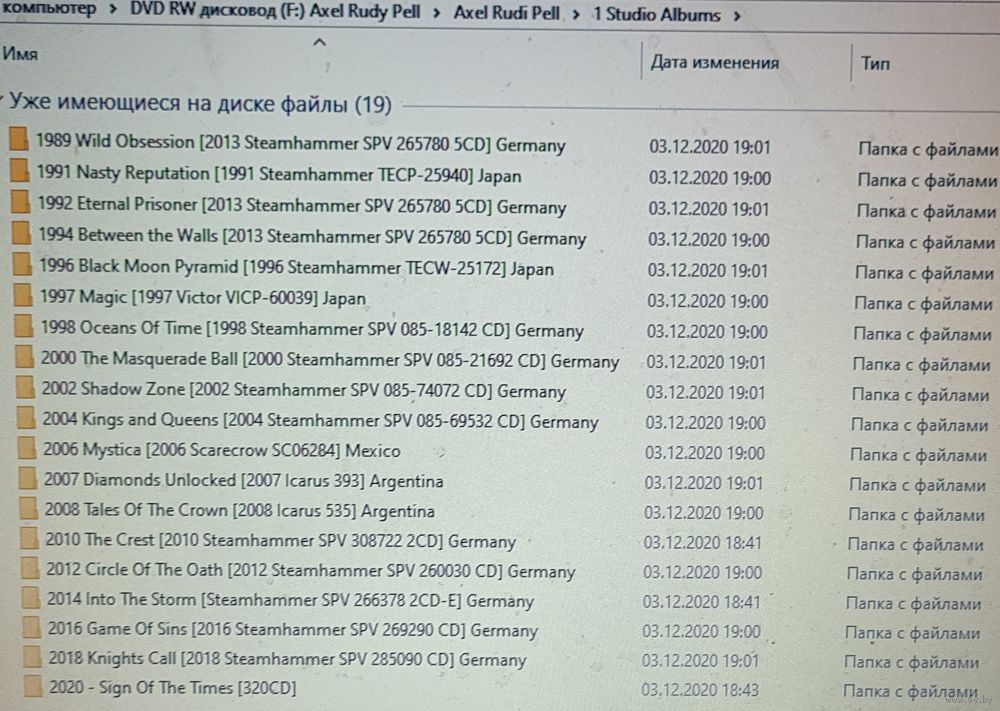
Task: Click folder icon for 1997 Magic
Action: point(22,295)
